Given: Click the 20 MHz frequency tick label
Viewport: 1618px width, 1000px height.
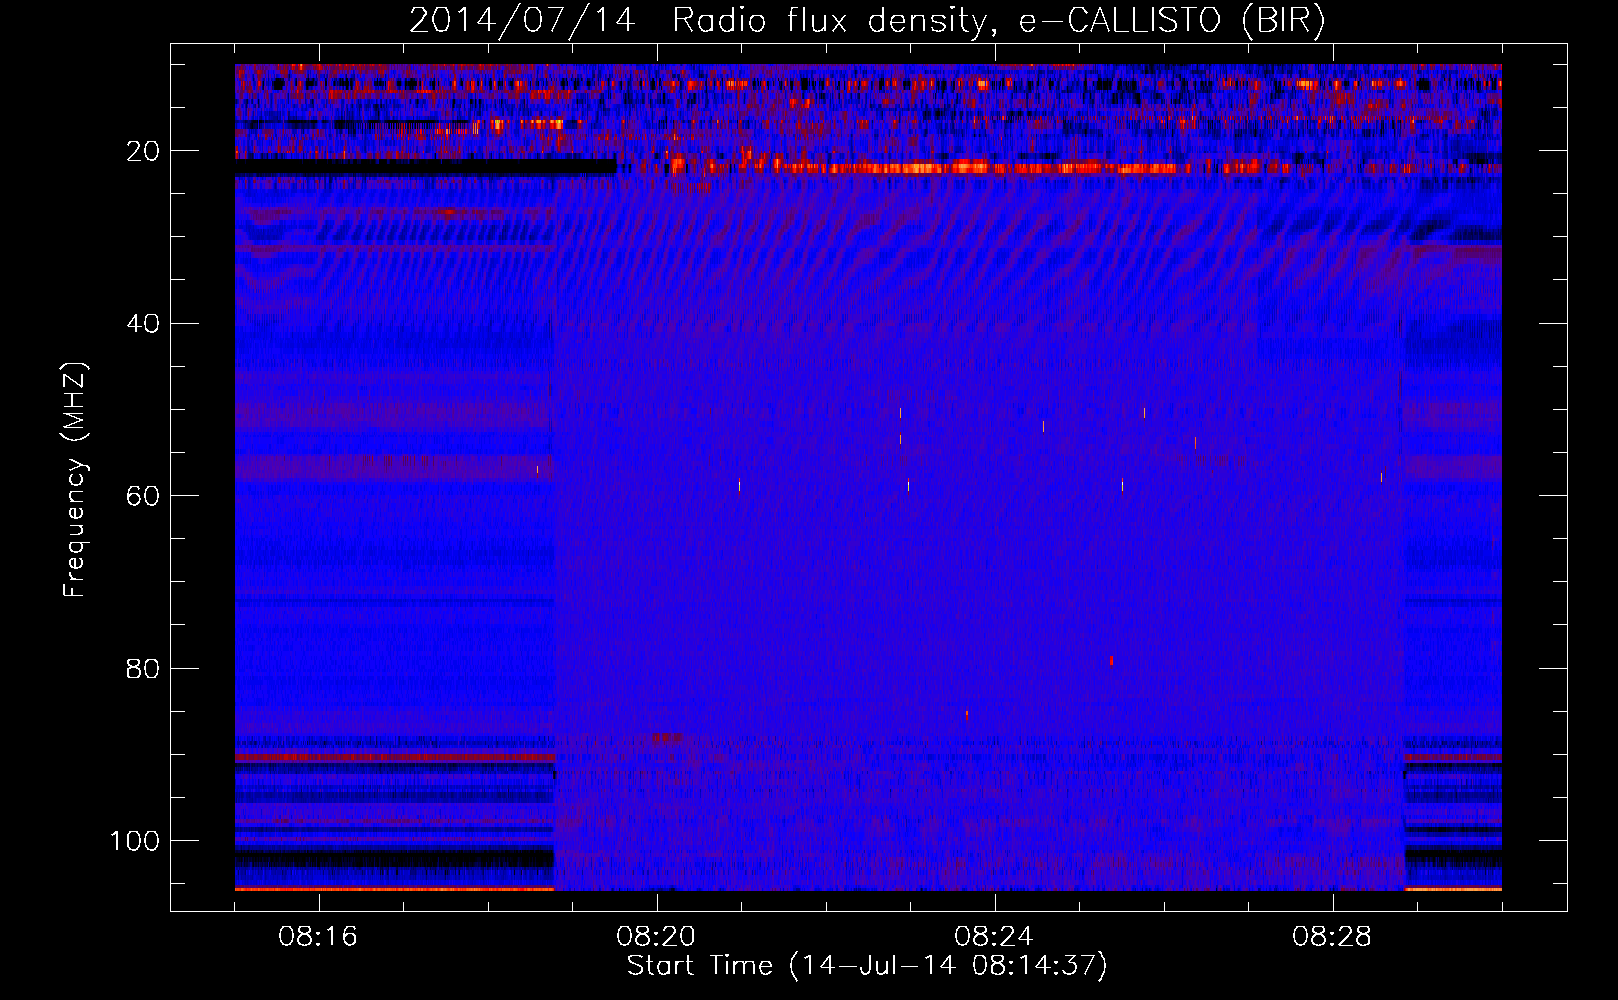Looking at the screenshot, I should coord(144,151).
